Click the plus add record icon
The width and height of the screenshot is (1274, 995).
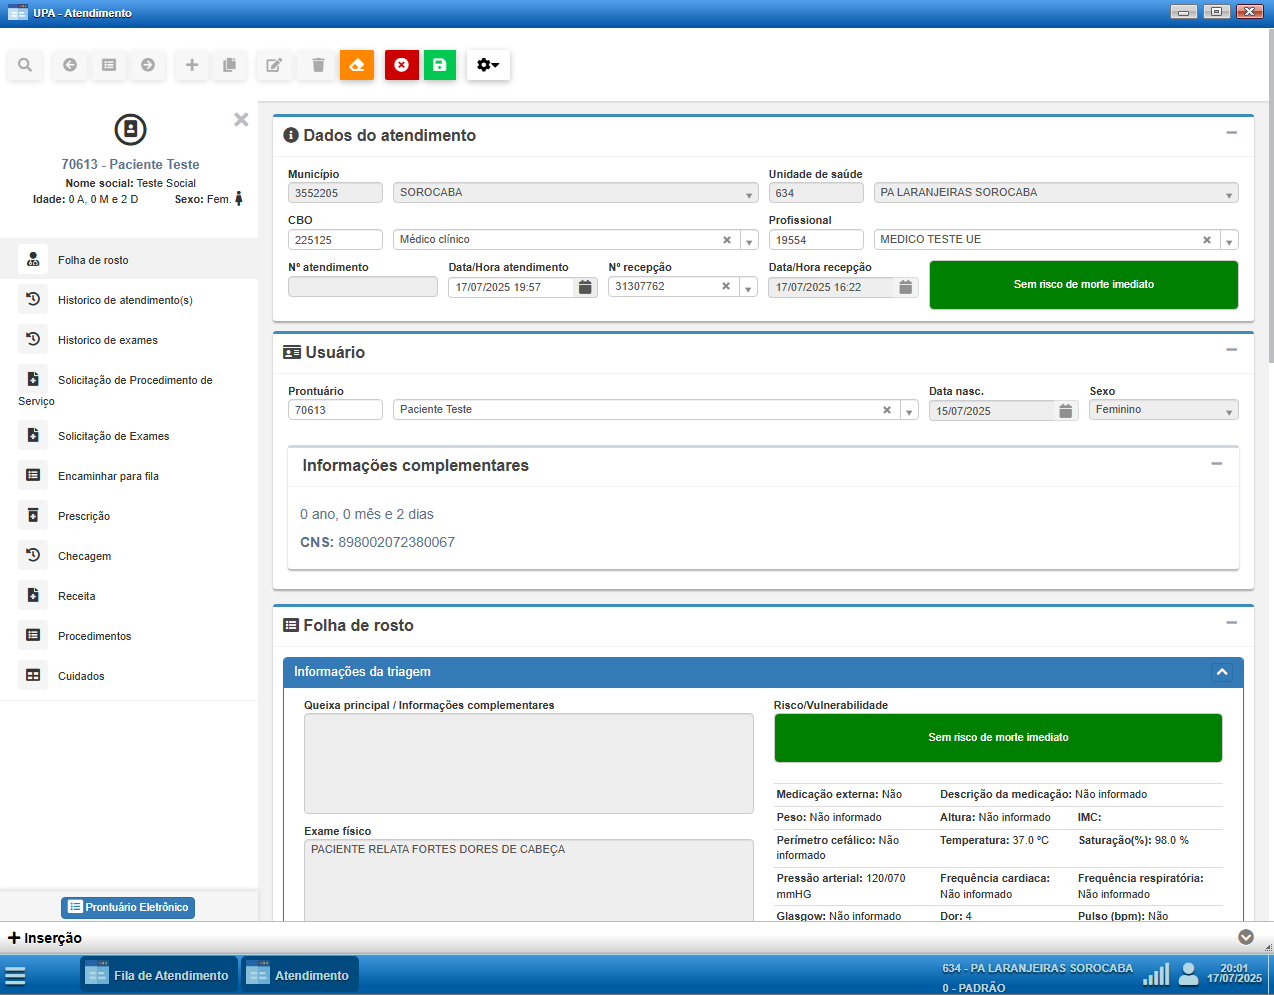pyautogui.click(x=191, y=65)
